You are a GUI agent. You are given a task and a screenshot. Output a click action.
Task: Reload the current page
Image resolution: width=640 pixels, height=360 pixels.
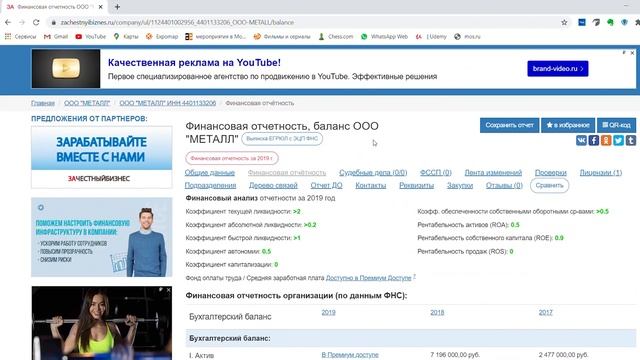[36, 22]
